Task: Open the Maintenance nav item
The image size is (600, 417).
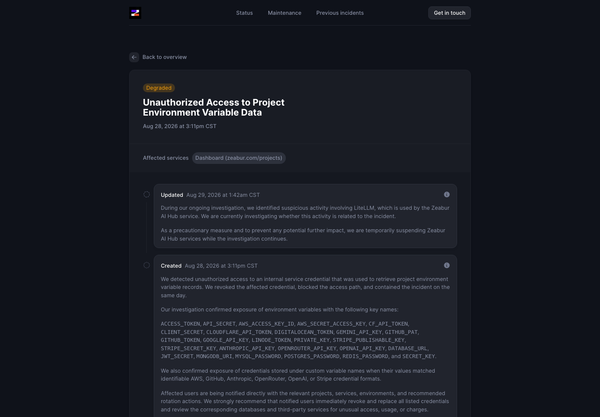Action: (x=284, y=13)
